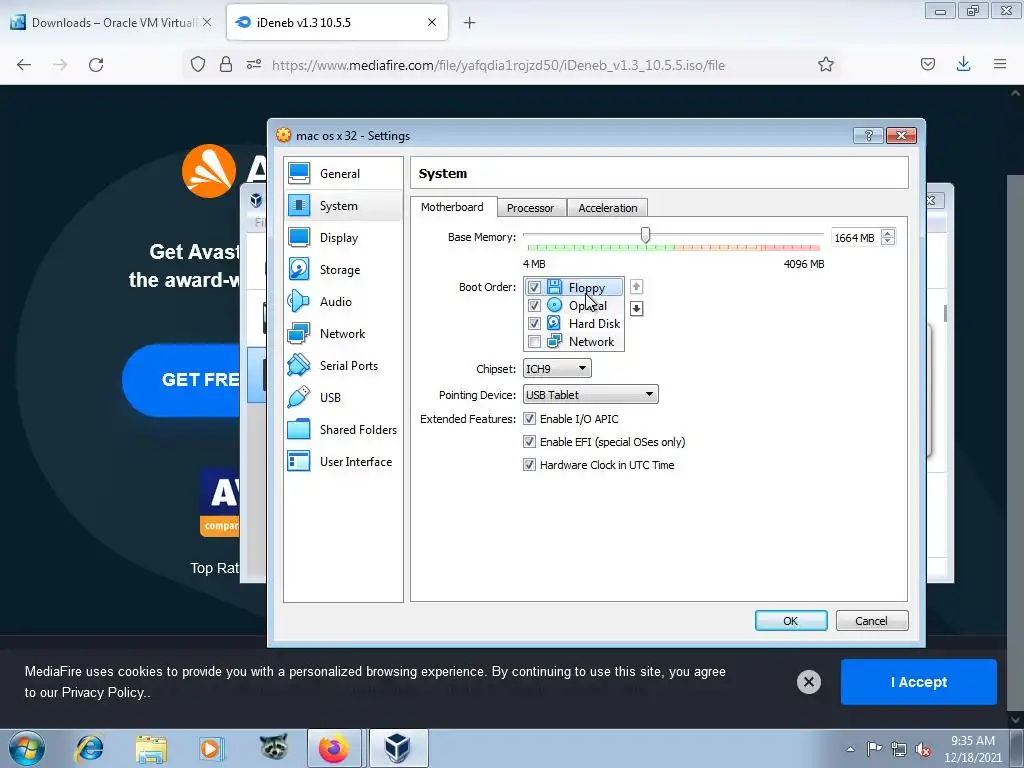
Task: Open Firefox hamburger menu
Action: pyautogui.click(x=1000, y=64)
